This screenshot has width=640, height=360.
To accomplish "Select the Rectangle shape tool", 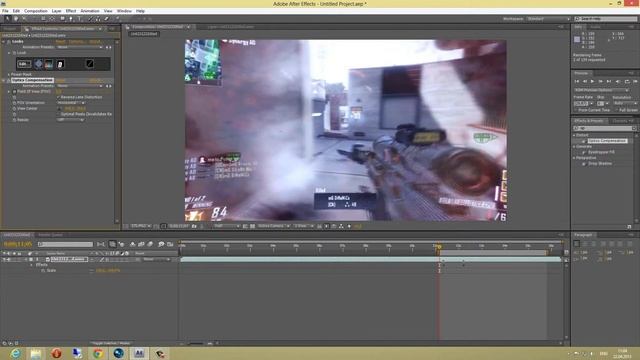I will coord(62,19).
